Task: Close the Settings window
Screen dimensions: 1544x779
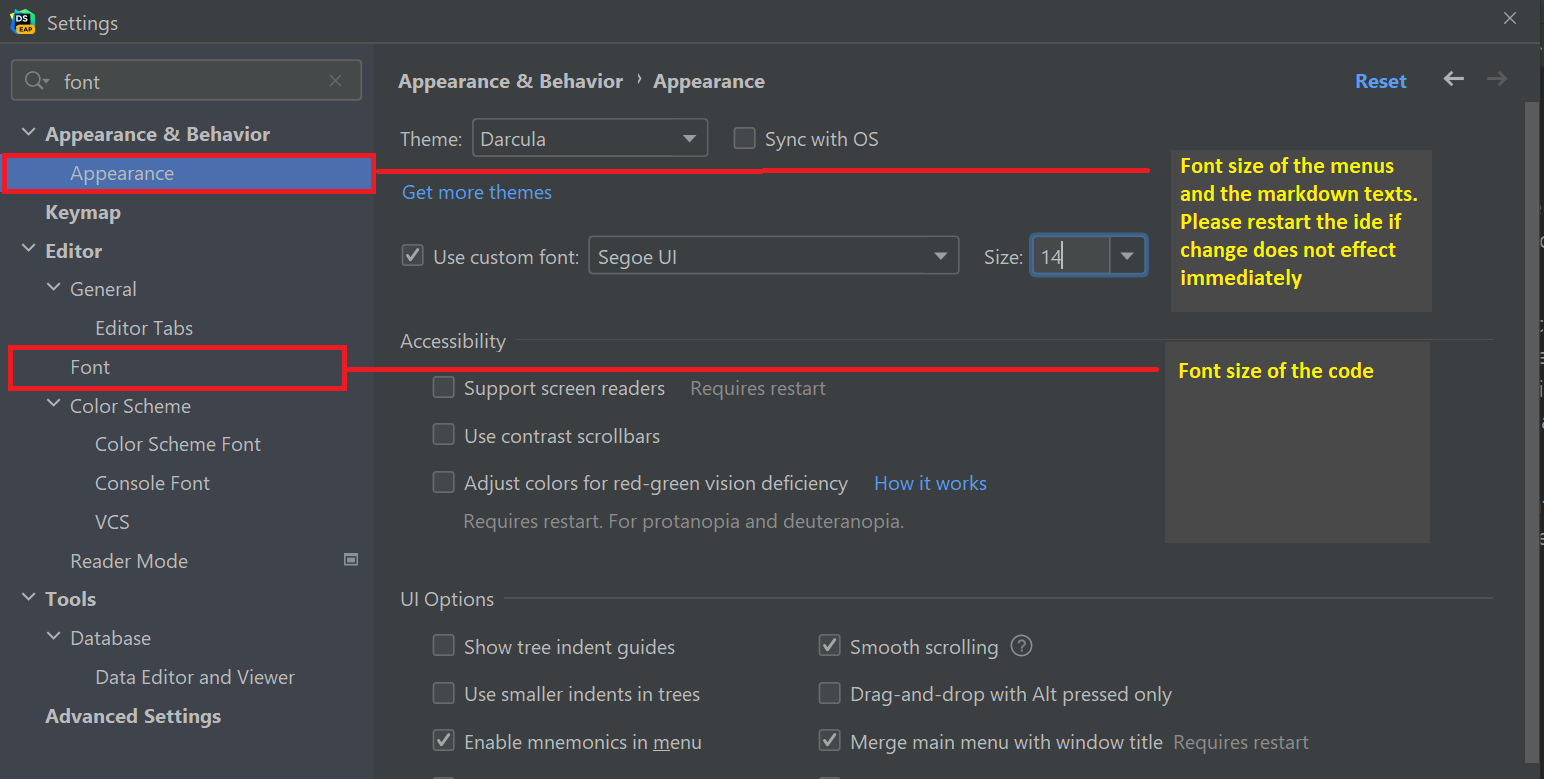Action: click(x=1510, y=18)
